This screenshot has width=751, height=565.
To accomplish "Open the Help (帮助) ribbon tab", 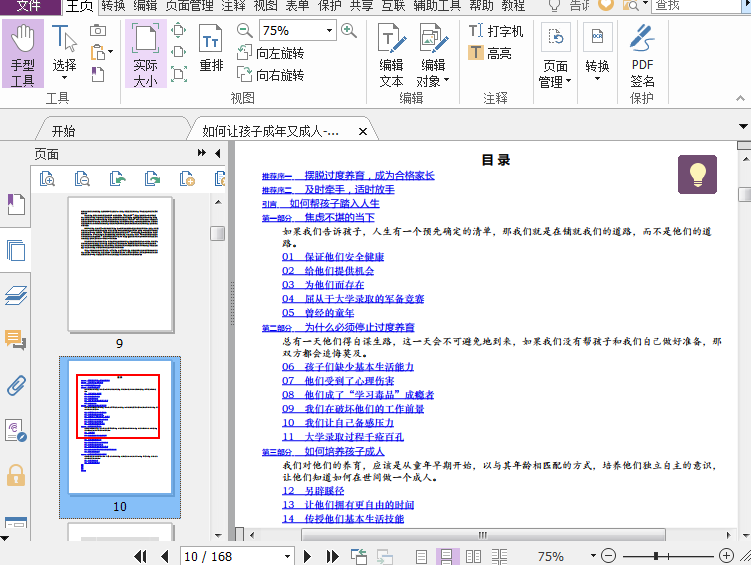I will click(481, 6).
